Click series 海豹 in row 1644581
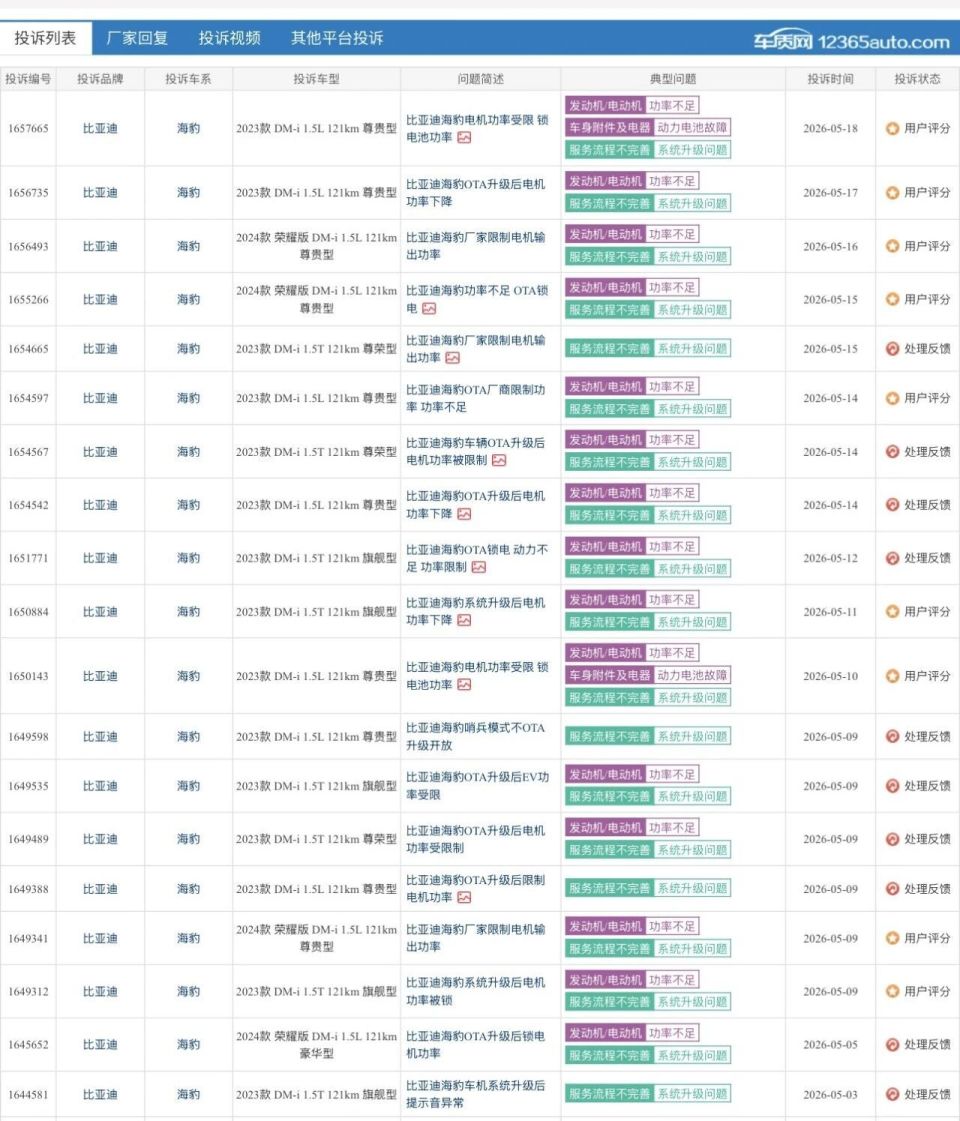The height and width of the screenshot is (1121, 960). (x=189, y=1095)
